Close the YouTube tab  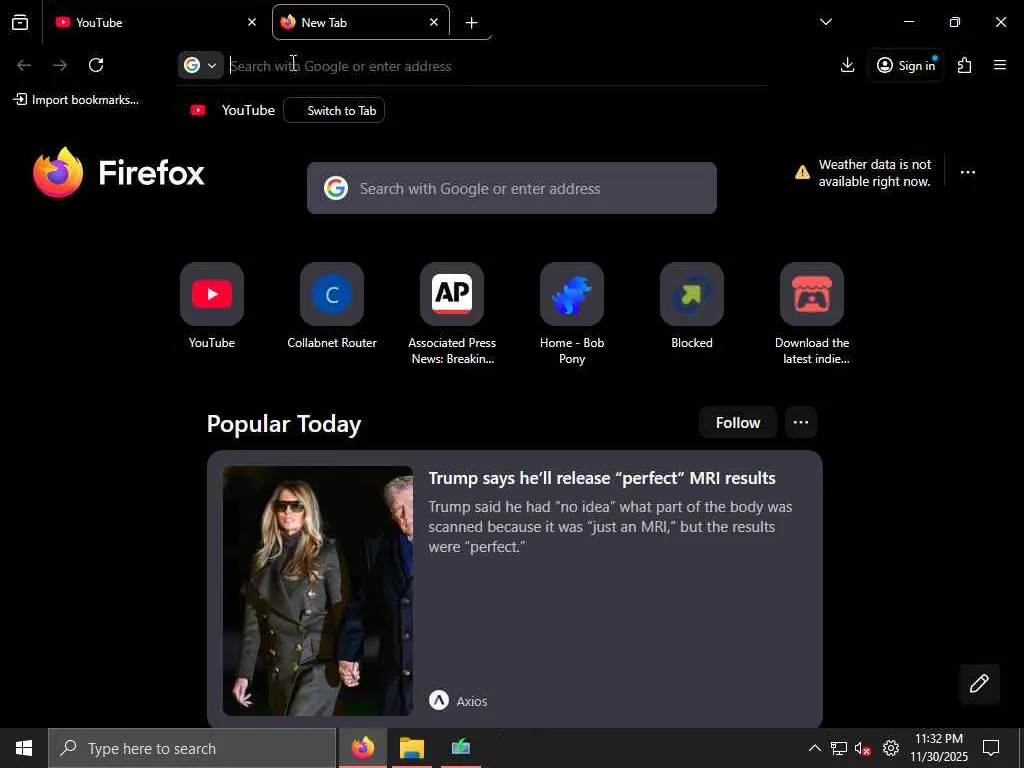click(252, 23)
